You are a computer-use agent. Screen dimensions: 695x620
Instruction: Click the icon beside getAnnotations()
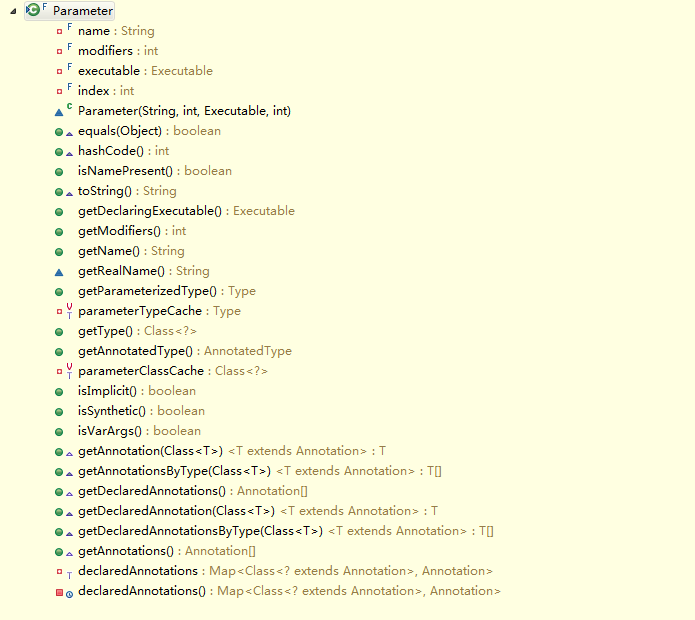(59, 552)
